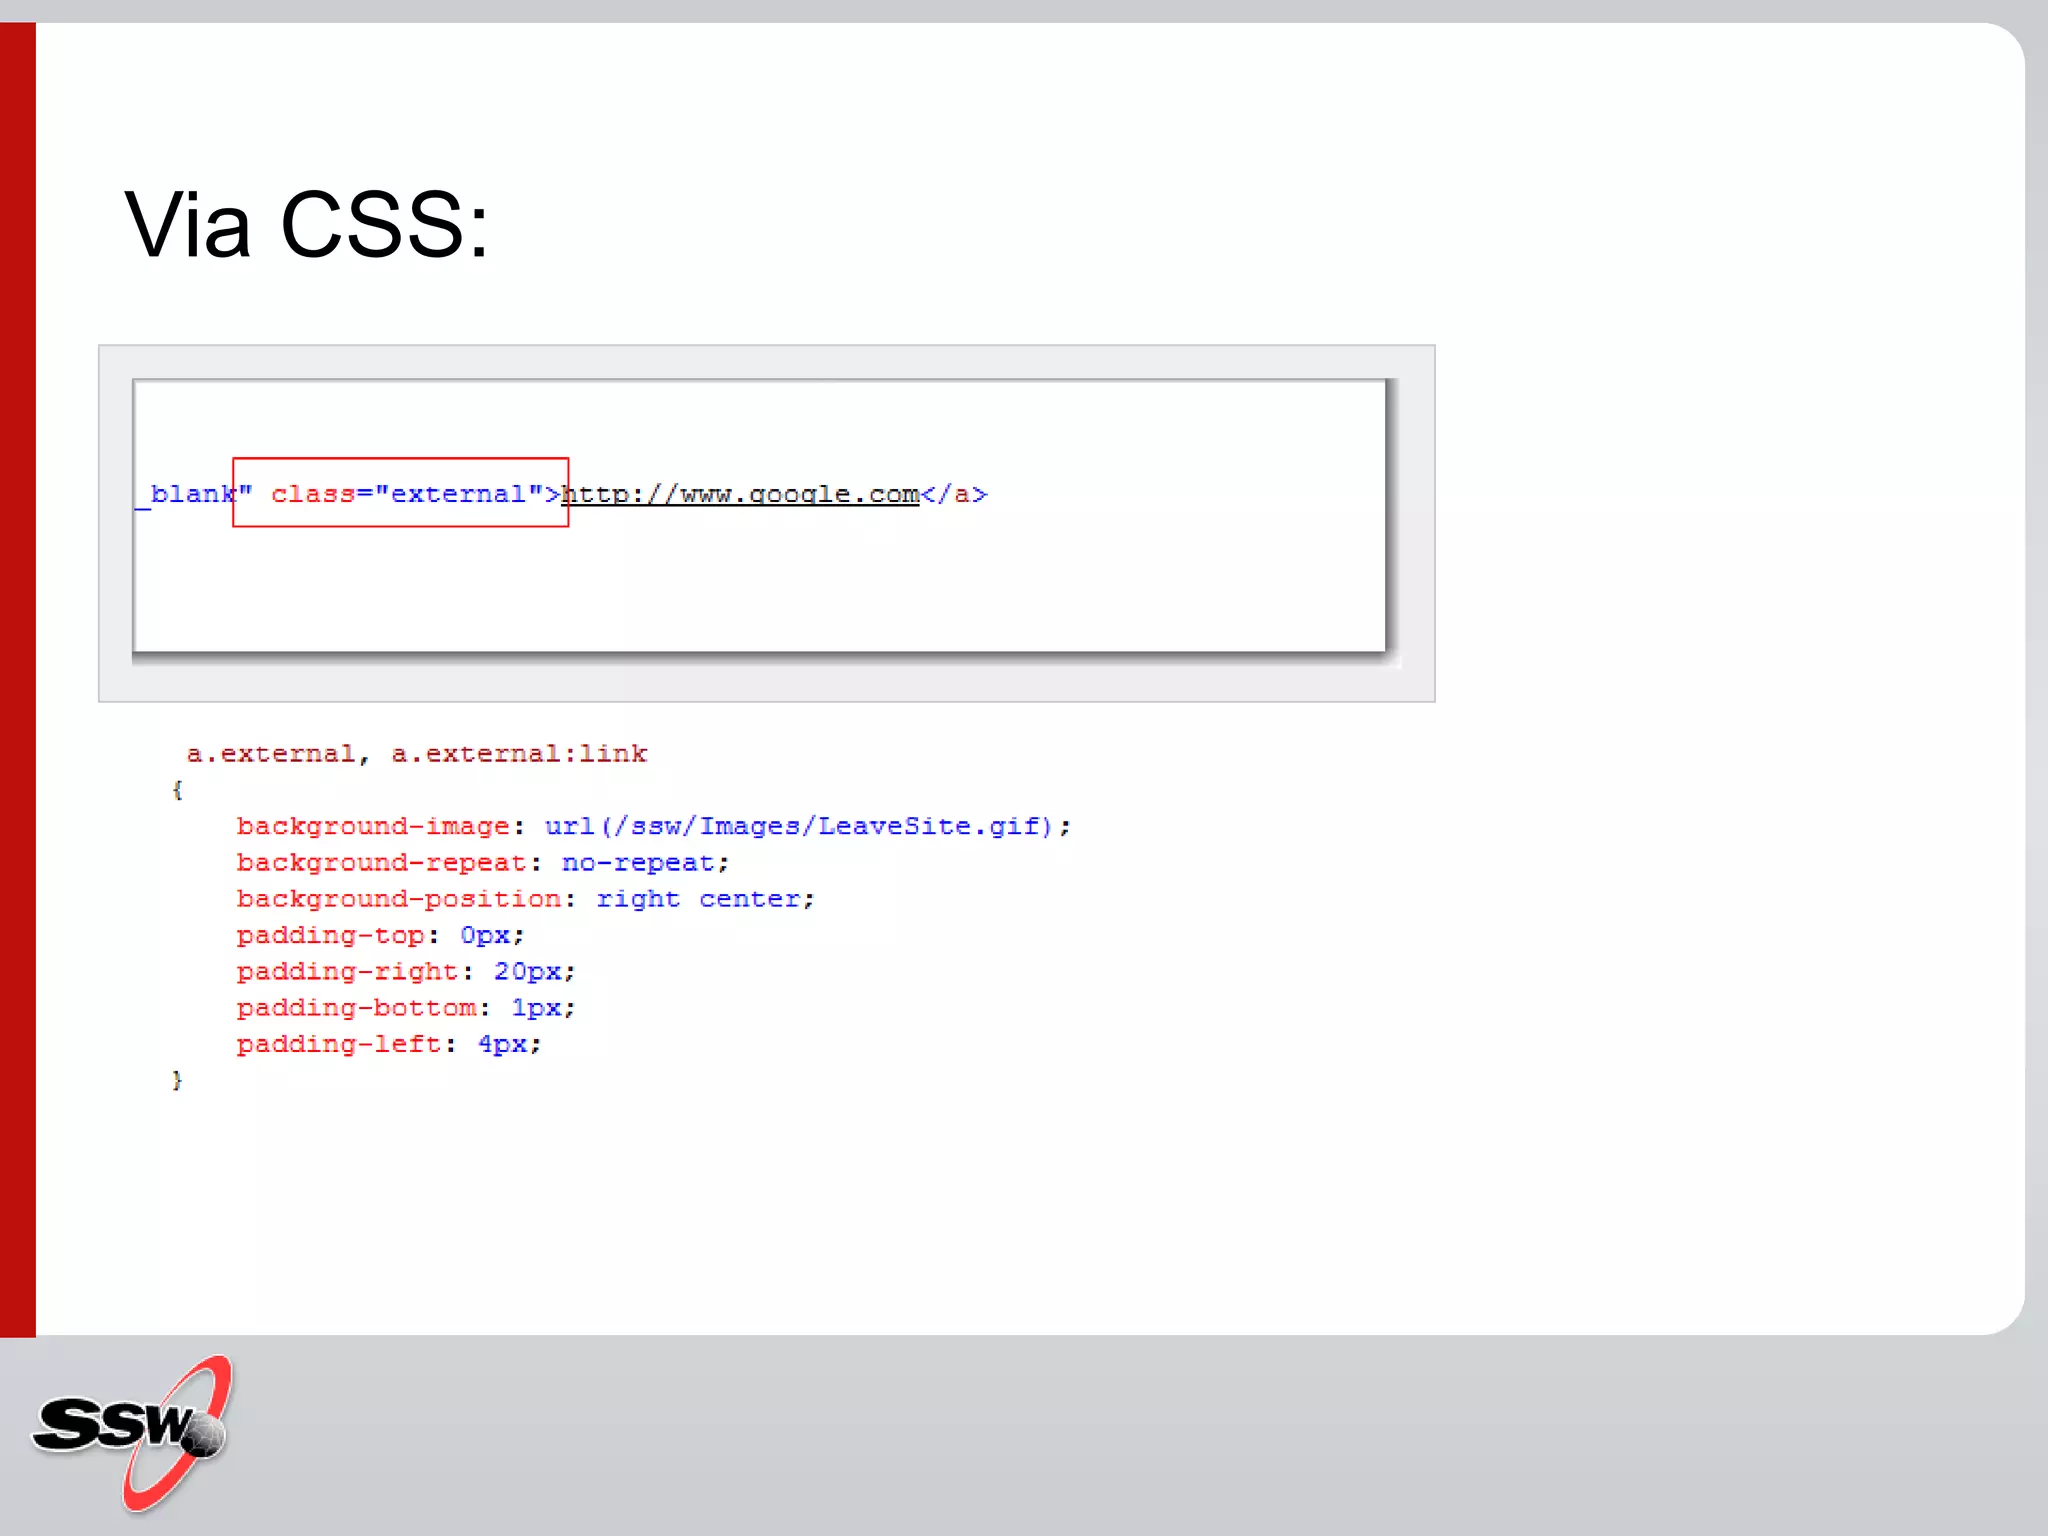The height and width of the screenshot is (1536, 2048).
Task: Click the 'background-position: right center;' line
Action: [526, 899]
